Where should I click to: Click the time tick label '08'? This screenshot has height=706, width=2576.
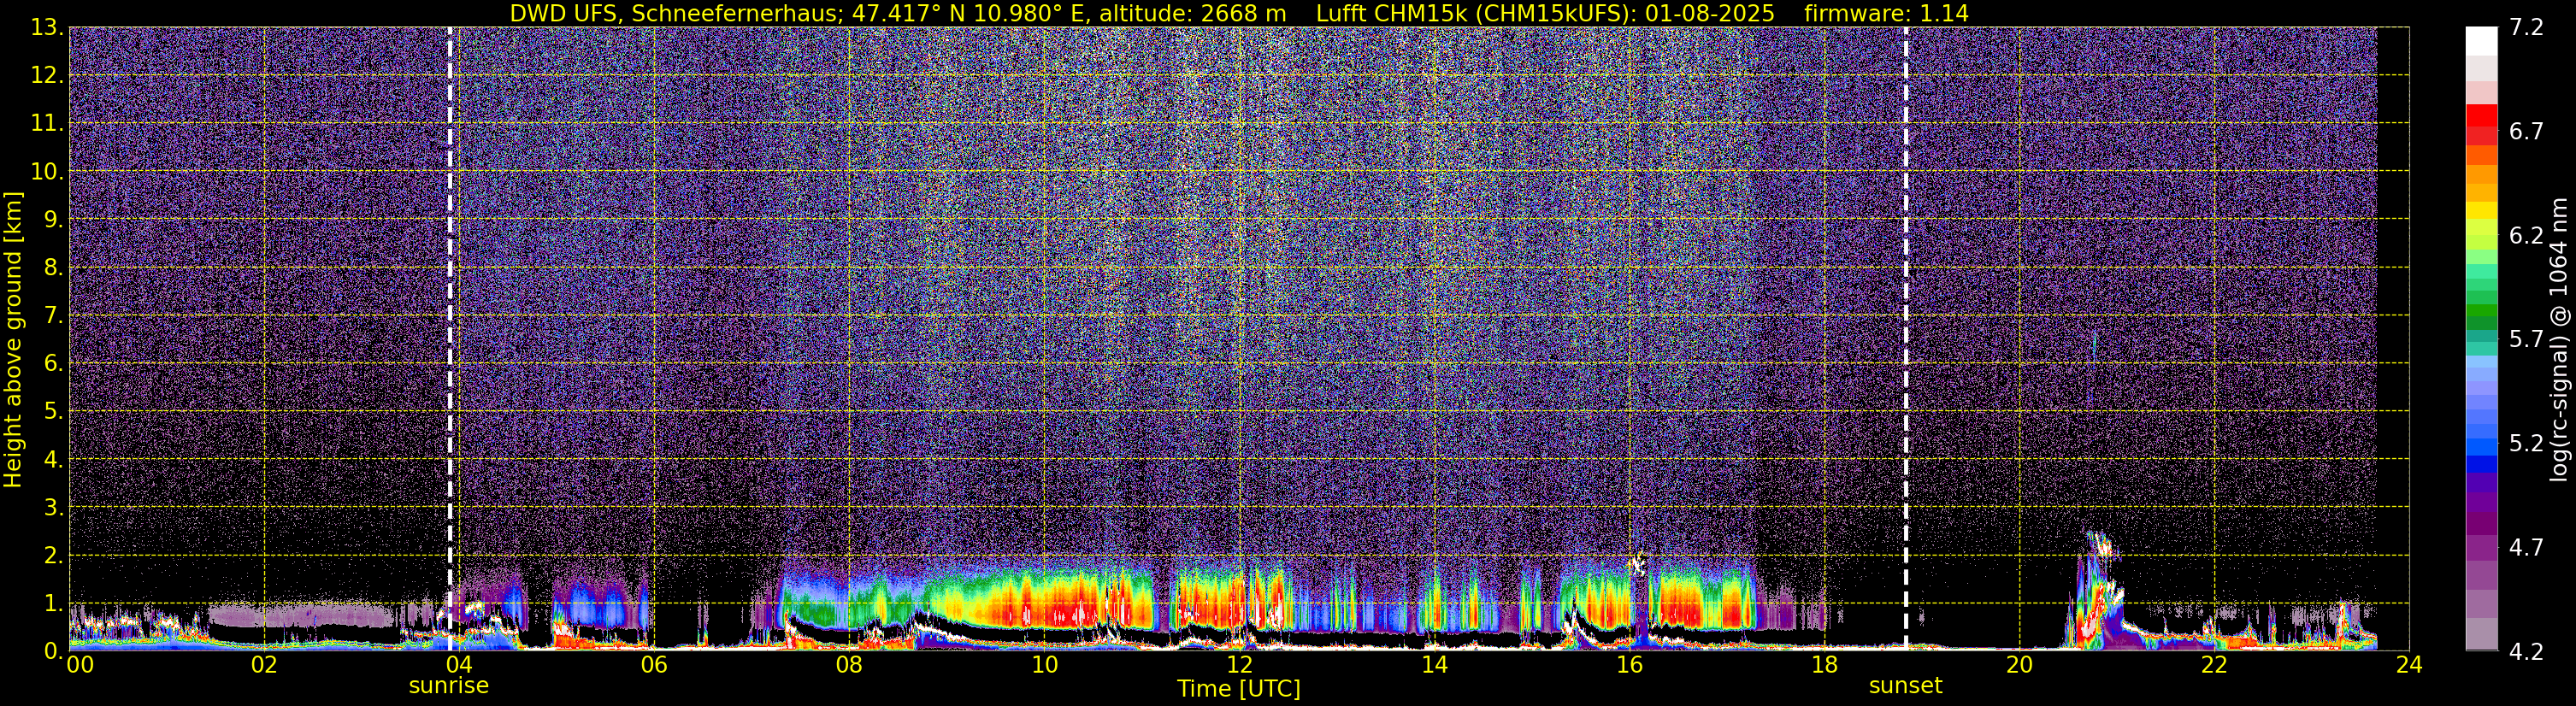coord(849,665)
